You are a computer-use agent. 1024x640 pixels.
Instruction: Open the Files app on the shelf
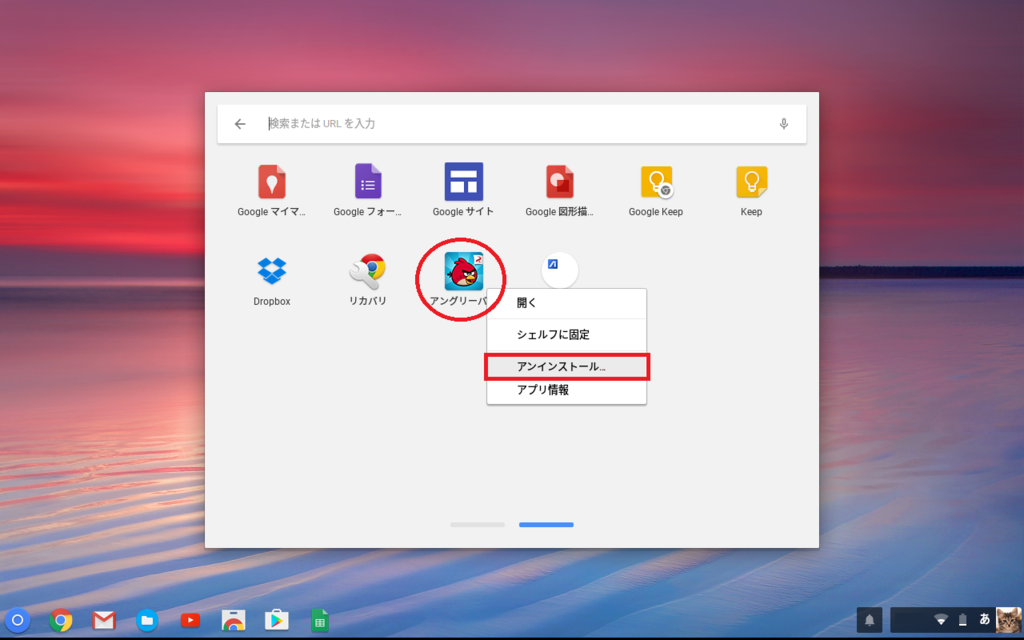(147, 620)
